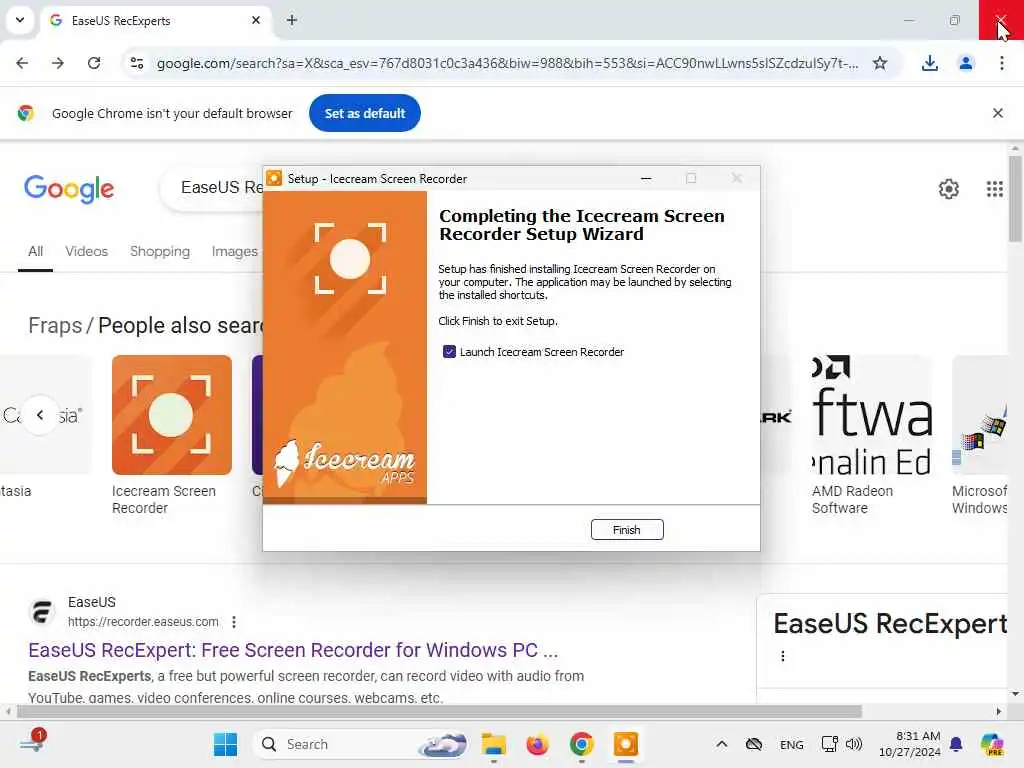Screen dimensions: 1024x768
Task: Open widgets icon on taskbar
Action: pyautogui.click(x=33, y=743)
